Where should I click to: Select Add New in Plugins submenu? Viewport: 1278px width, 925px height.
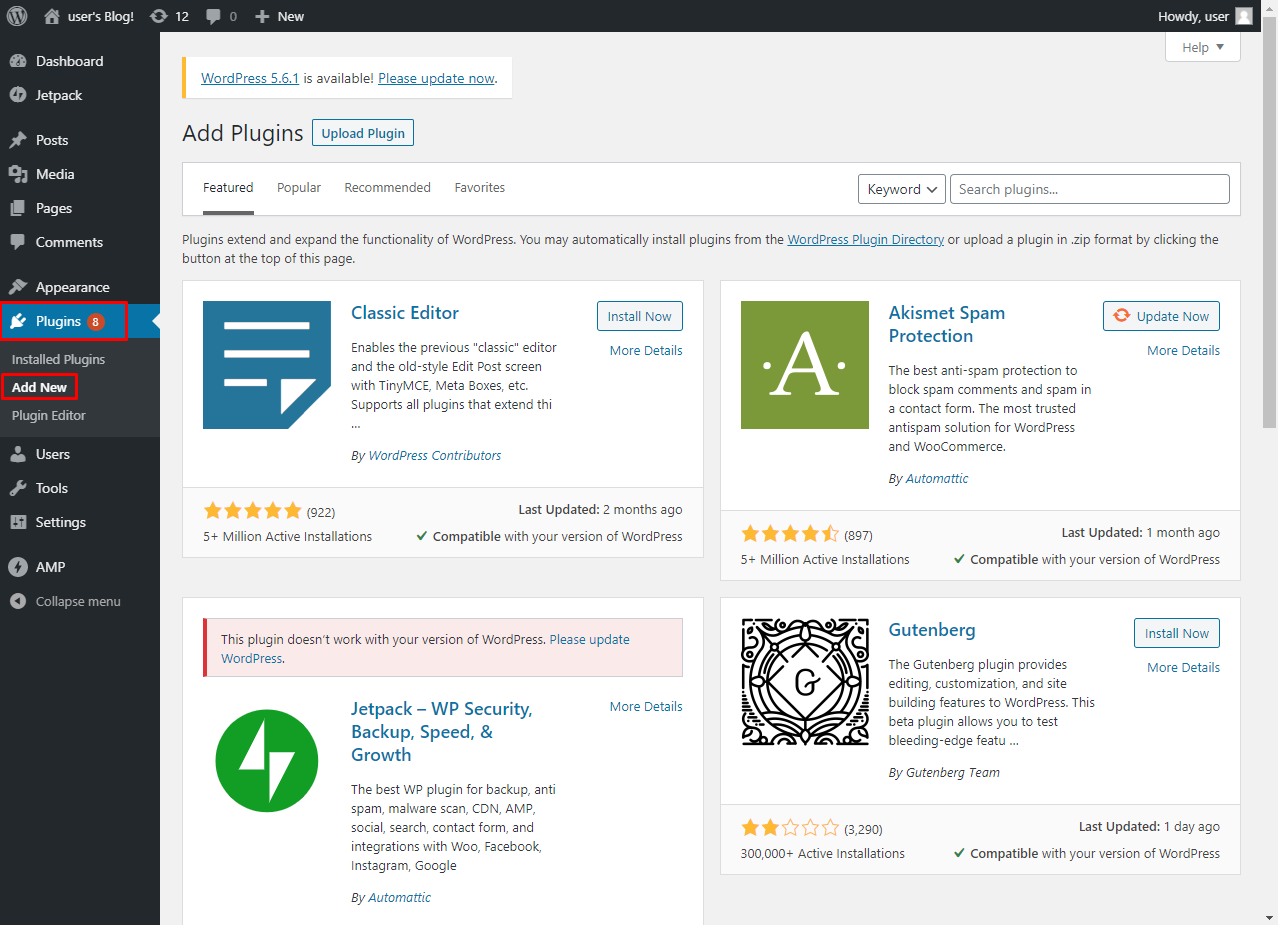coord(40,387)
